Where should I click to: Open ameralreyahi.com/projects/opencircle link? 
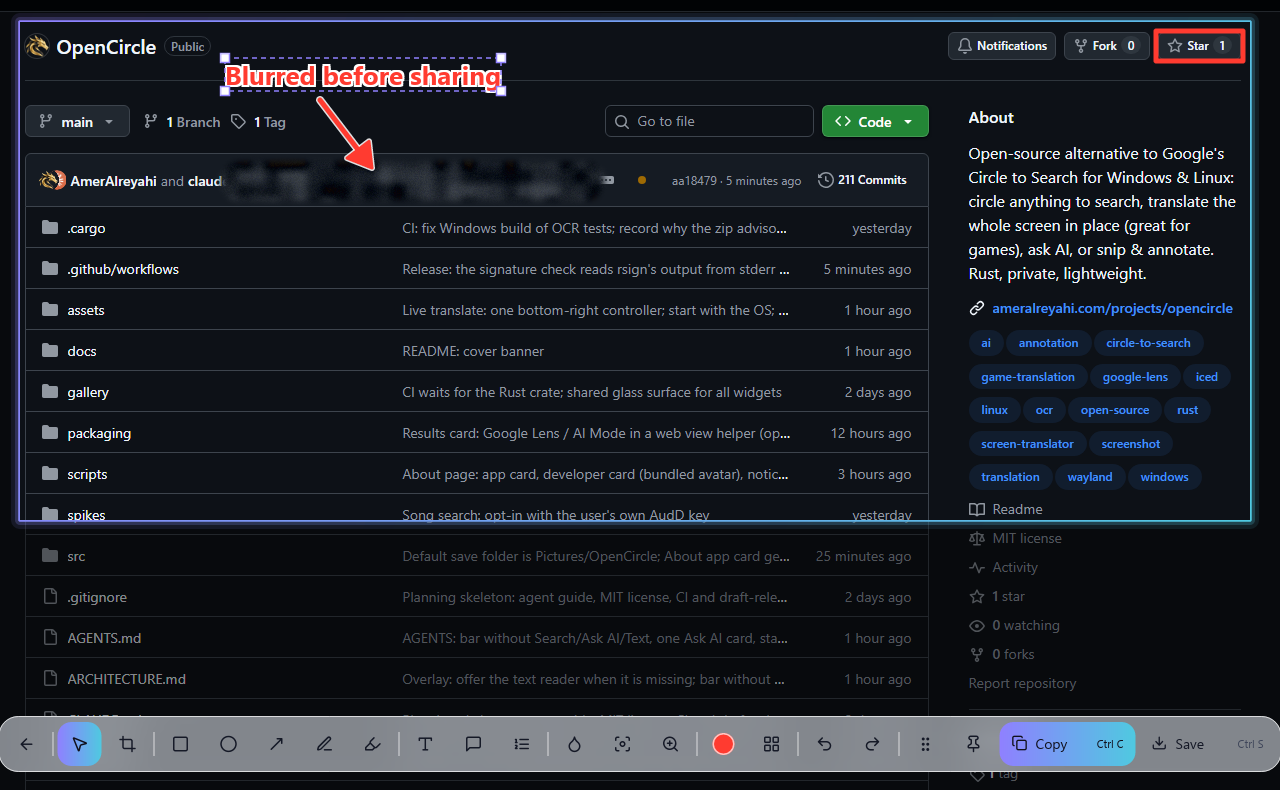pyautogui.click(x=1112, y=308)
